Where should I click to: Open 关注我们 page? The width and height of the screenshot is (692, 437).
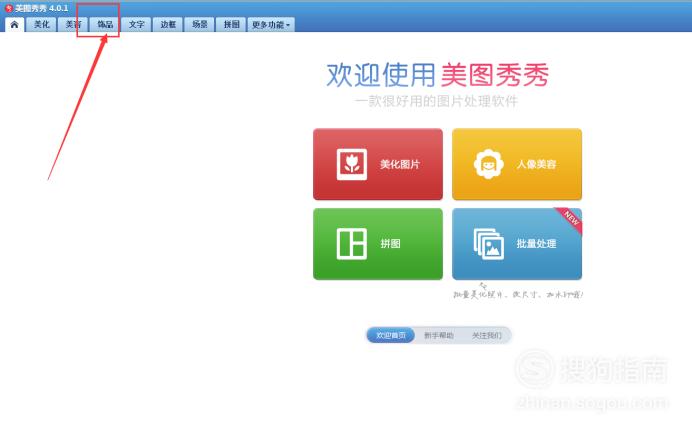(x=487, y=335)
